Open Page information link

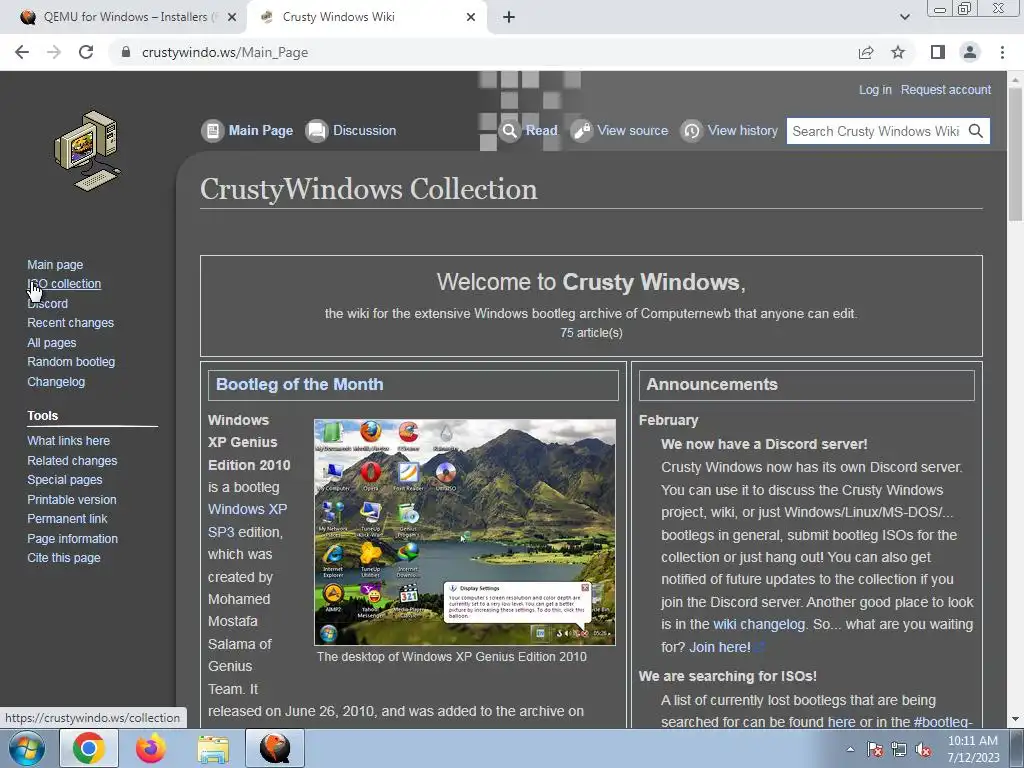tap(72, 539)
